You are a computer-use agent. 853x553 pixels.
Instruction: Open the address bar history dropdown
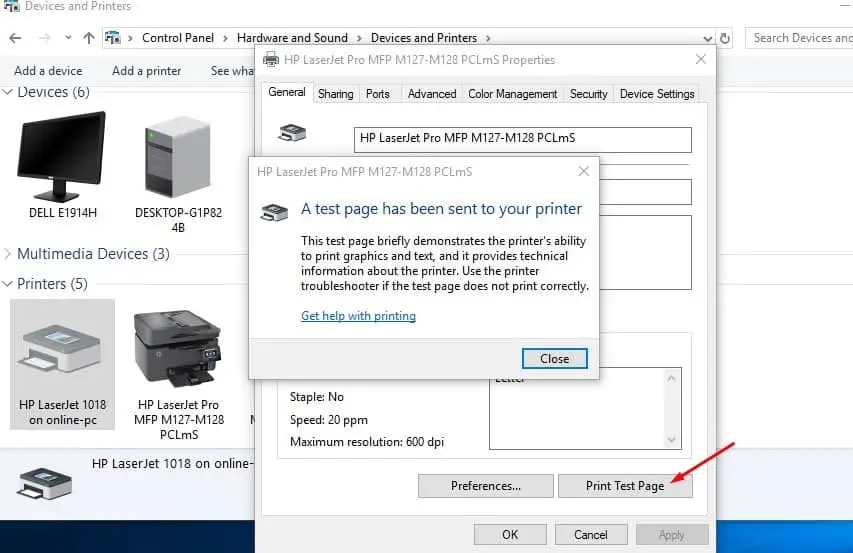pos(707,39)
